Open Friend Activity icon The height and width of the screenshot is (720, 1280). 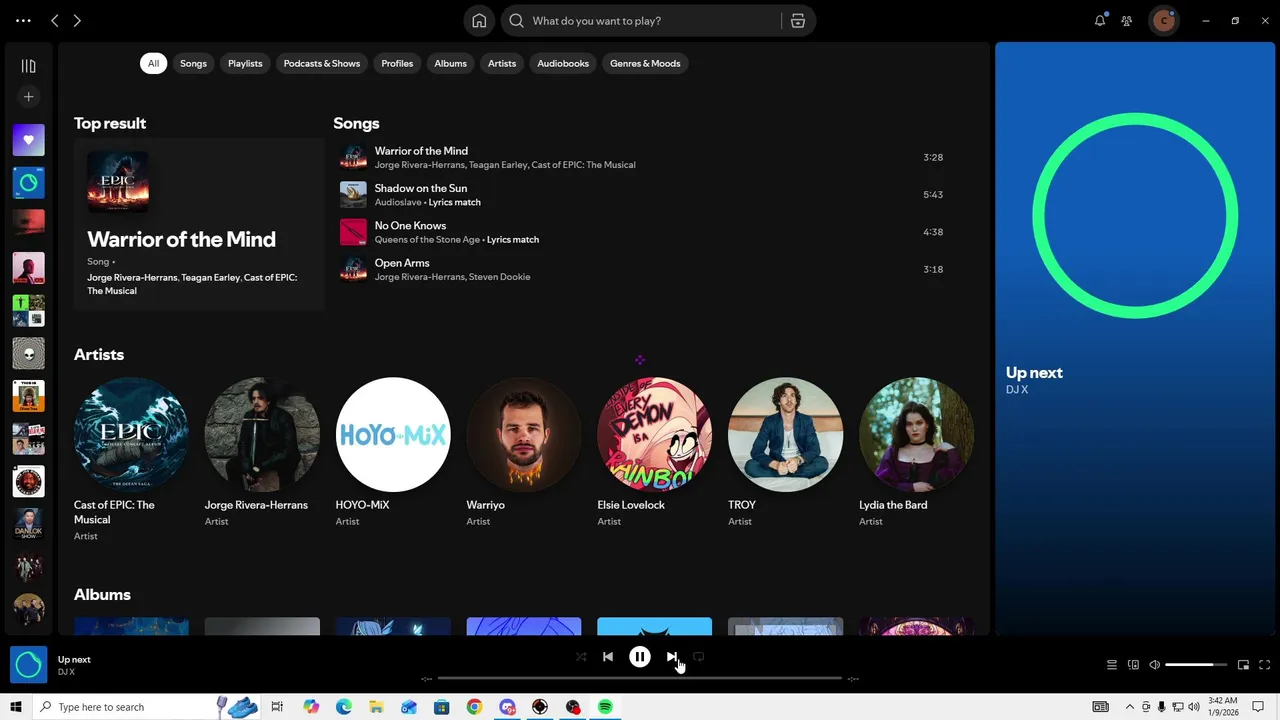coord(1127,21)
